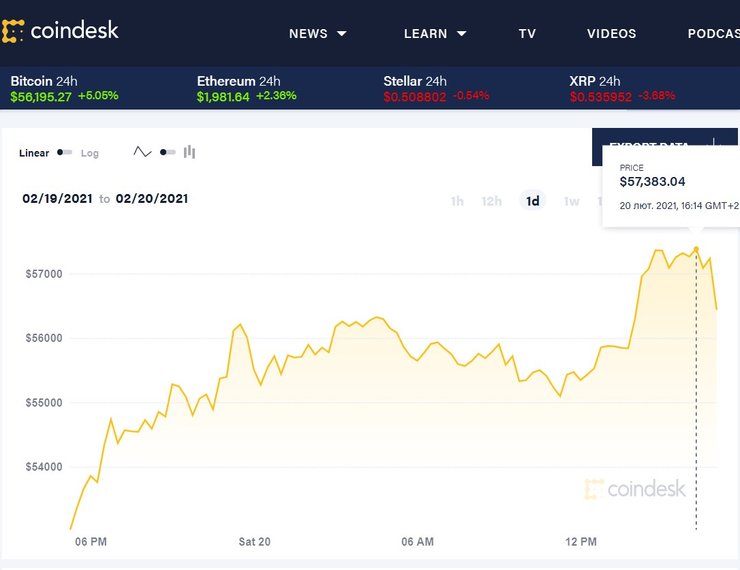Toggle the line/candlestick chart switch
This screenshot has width=740, height=570.
tap(167, 152)
